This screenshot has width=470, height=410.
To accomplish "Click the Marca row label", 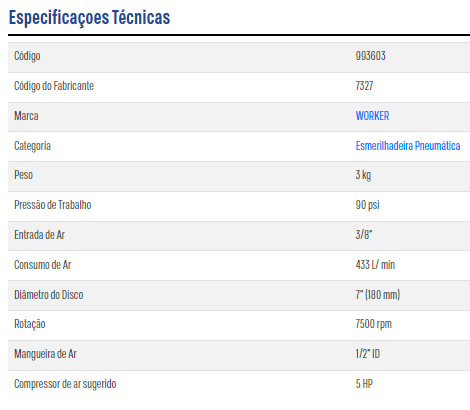I will tap(26, 116).
